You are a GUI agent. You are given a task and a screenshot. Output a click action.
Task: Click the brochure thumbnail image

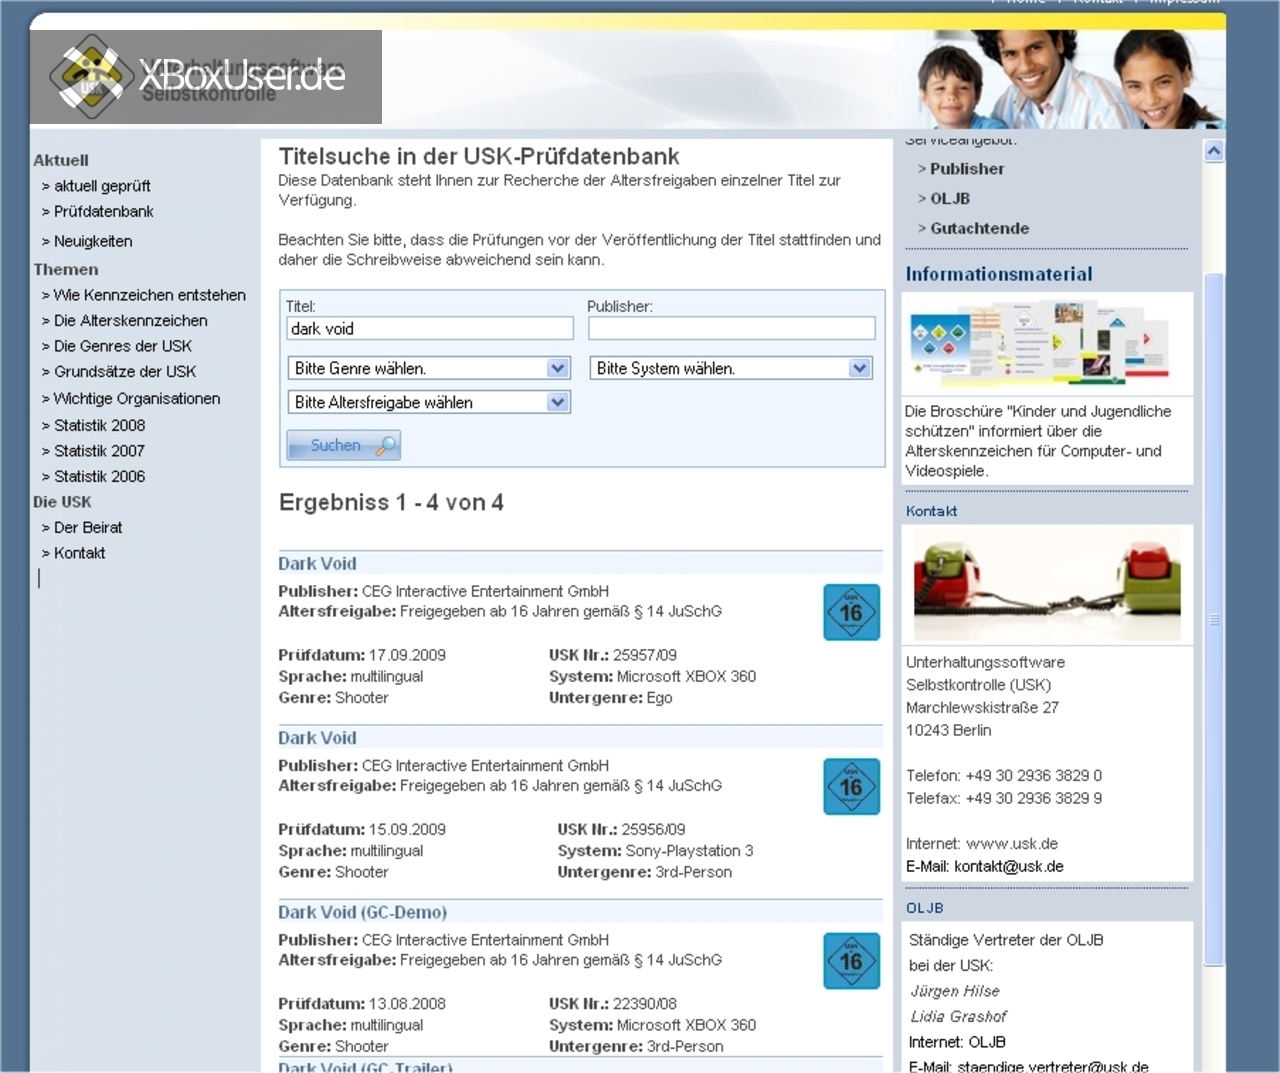pos(1041,344)
